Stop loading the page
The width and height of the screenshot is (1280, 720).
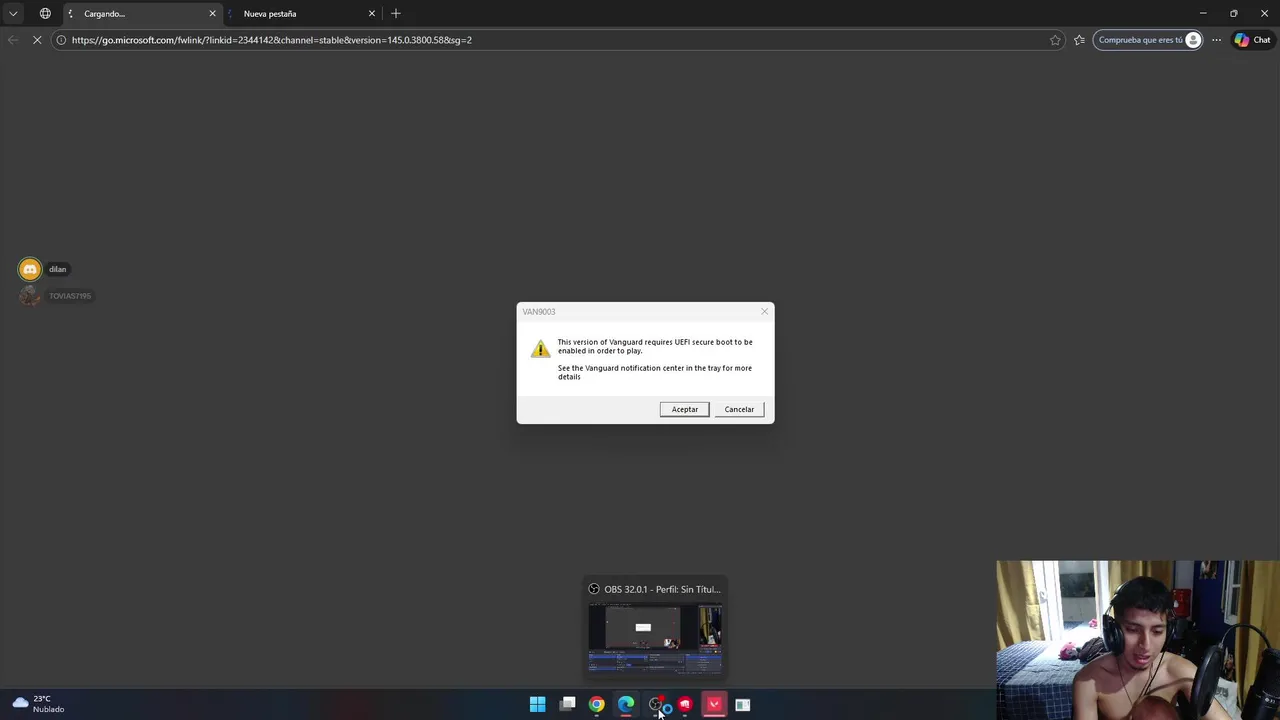pos(37,40)
